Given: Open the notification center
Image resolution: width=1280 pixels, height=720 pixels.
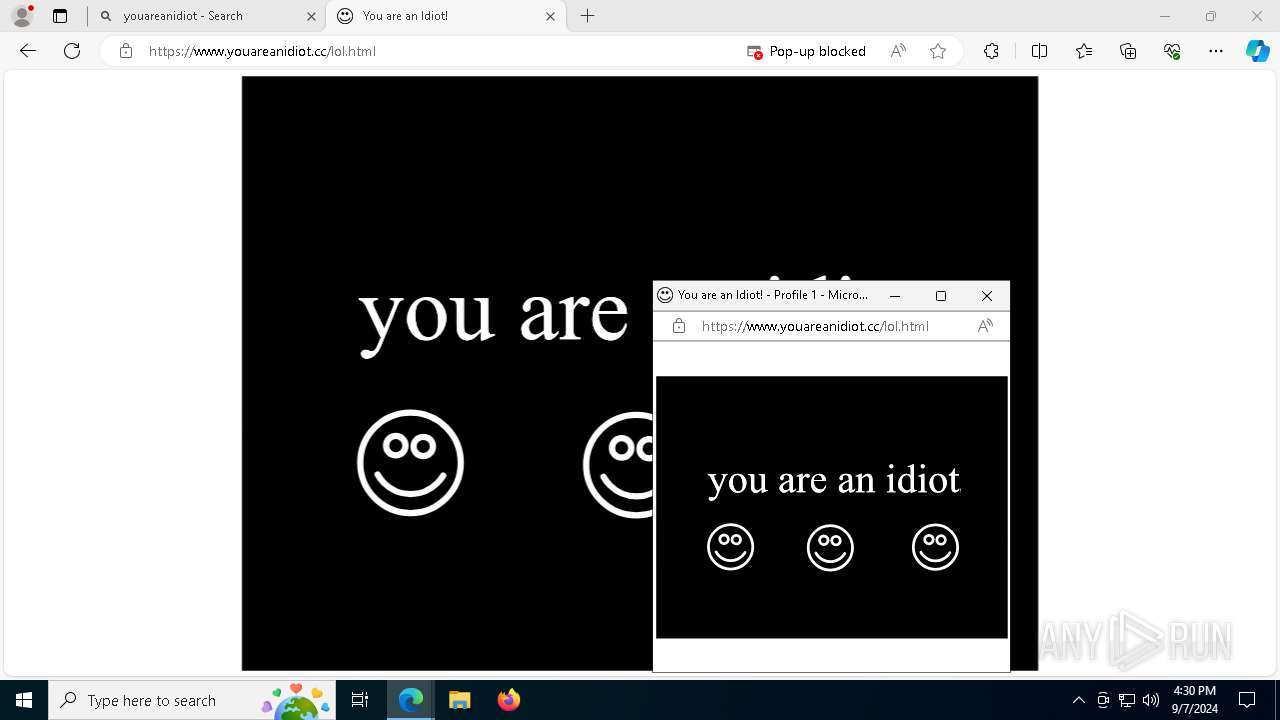Looking at the screenshot, I should (x=1247, y=700).
